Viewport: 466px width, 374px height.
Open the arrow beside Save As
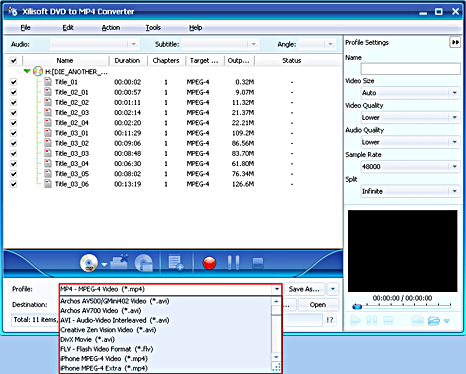(x=333, y=289)
